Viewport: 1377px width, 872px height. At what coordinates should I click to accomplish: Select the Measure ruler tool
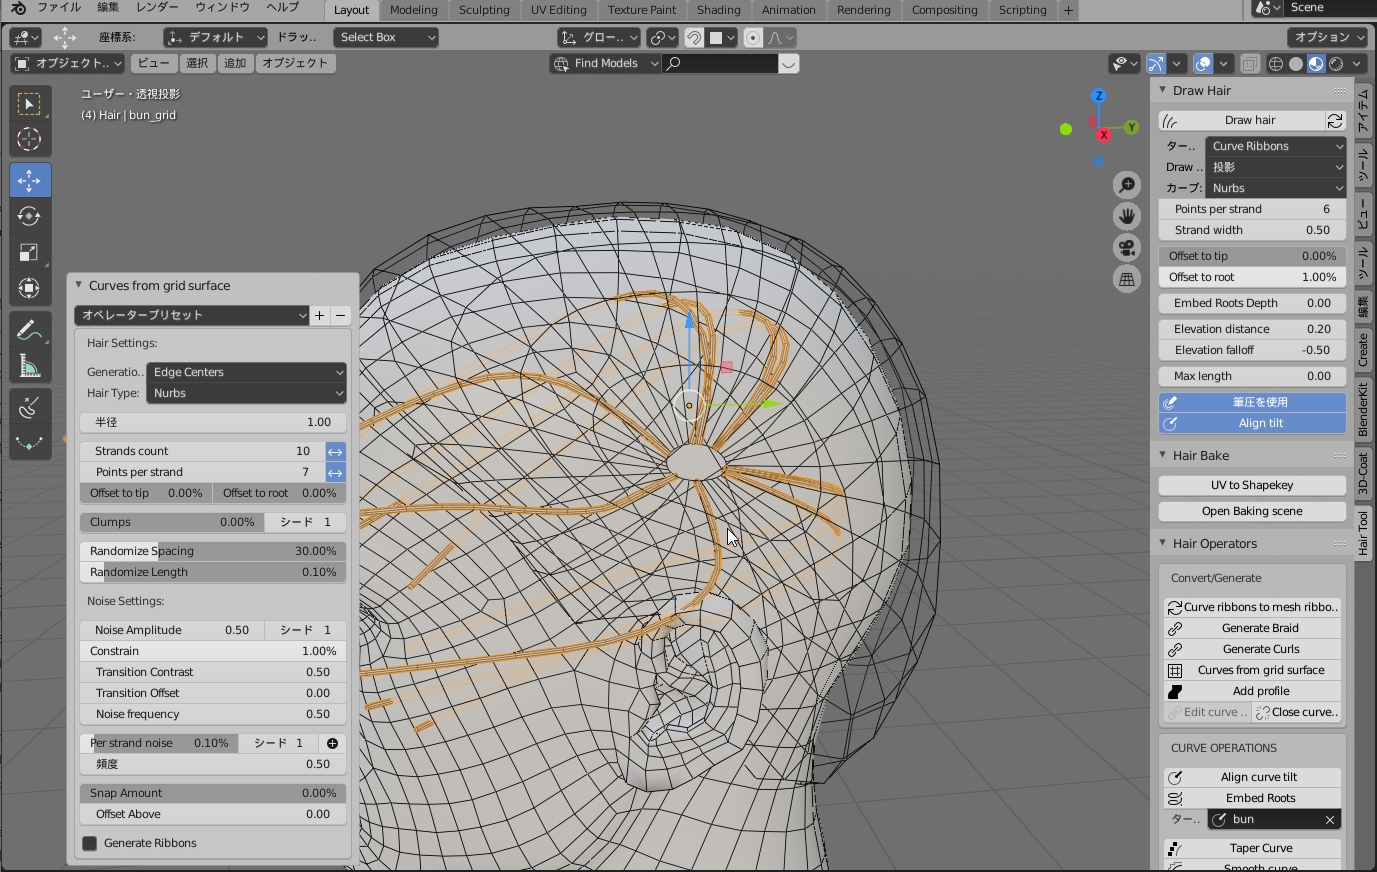tap(29, 367)
